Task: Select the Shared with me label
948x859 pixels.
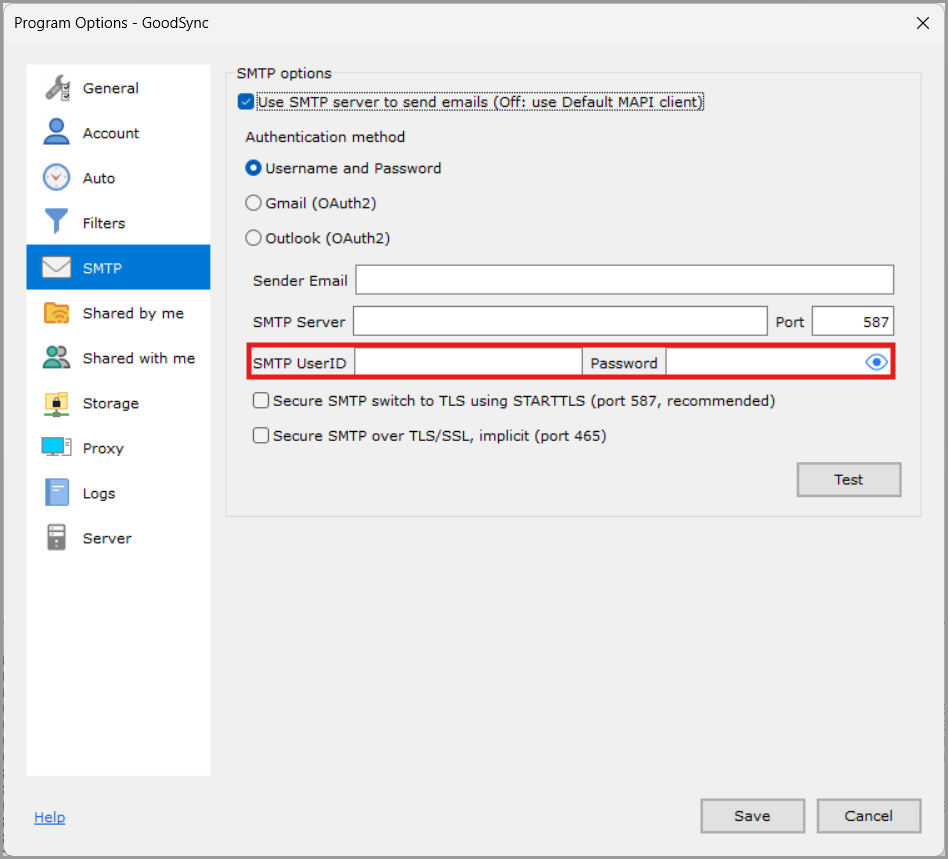Action: coord(138,358)
